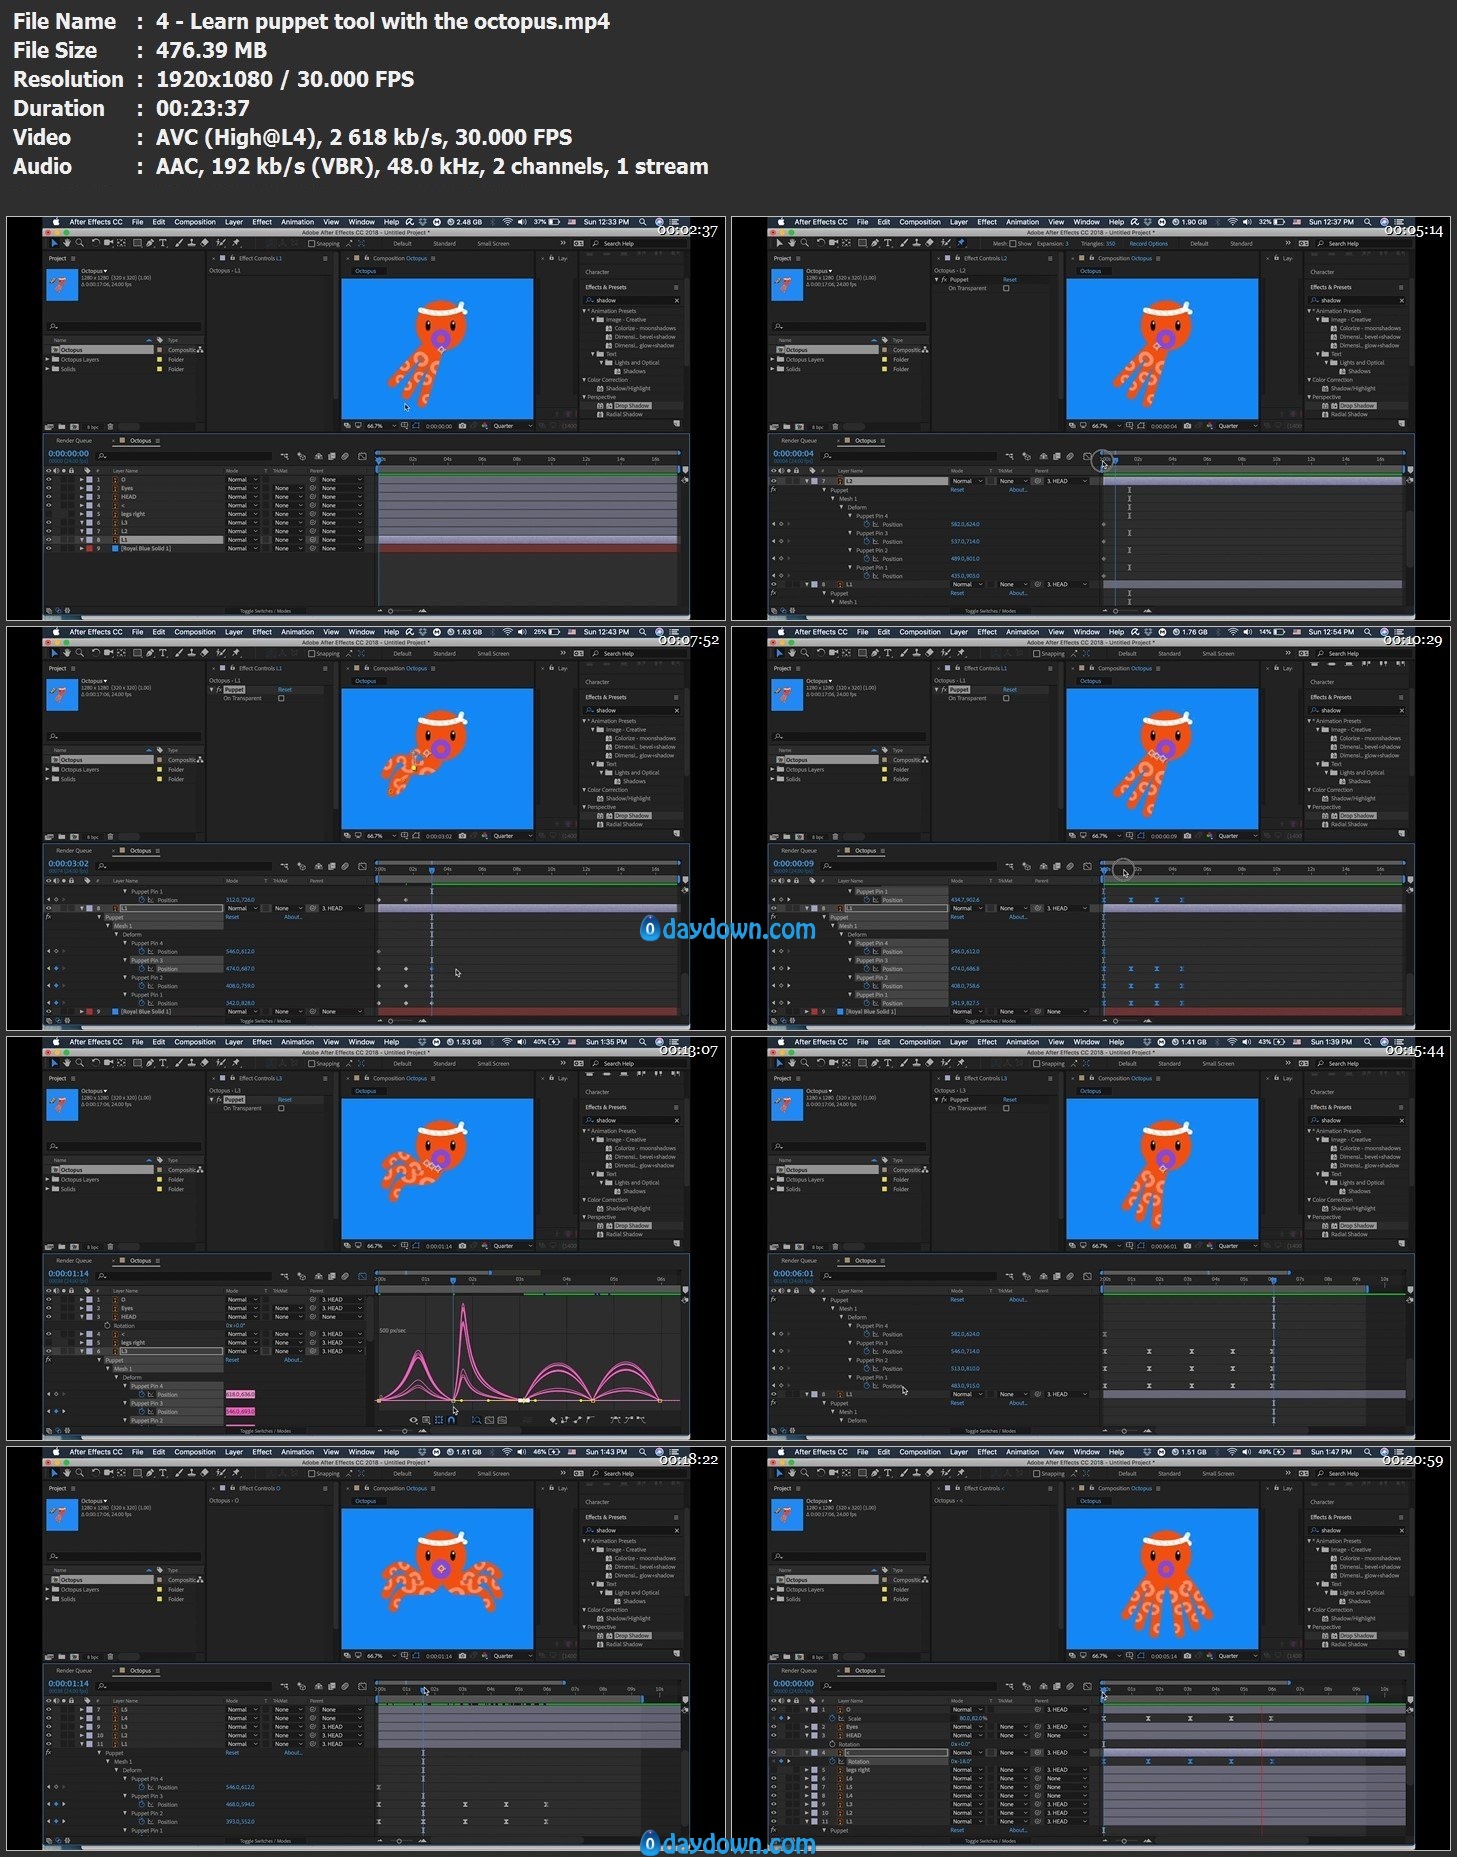Open the HEAD layer's Normal mode dropdown in 00:02:37
This screenshot has width=1457, height=1857.
242,497
